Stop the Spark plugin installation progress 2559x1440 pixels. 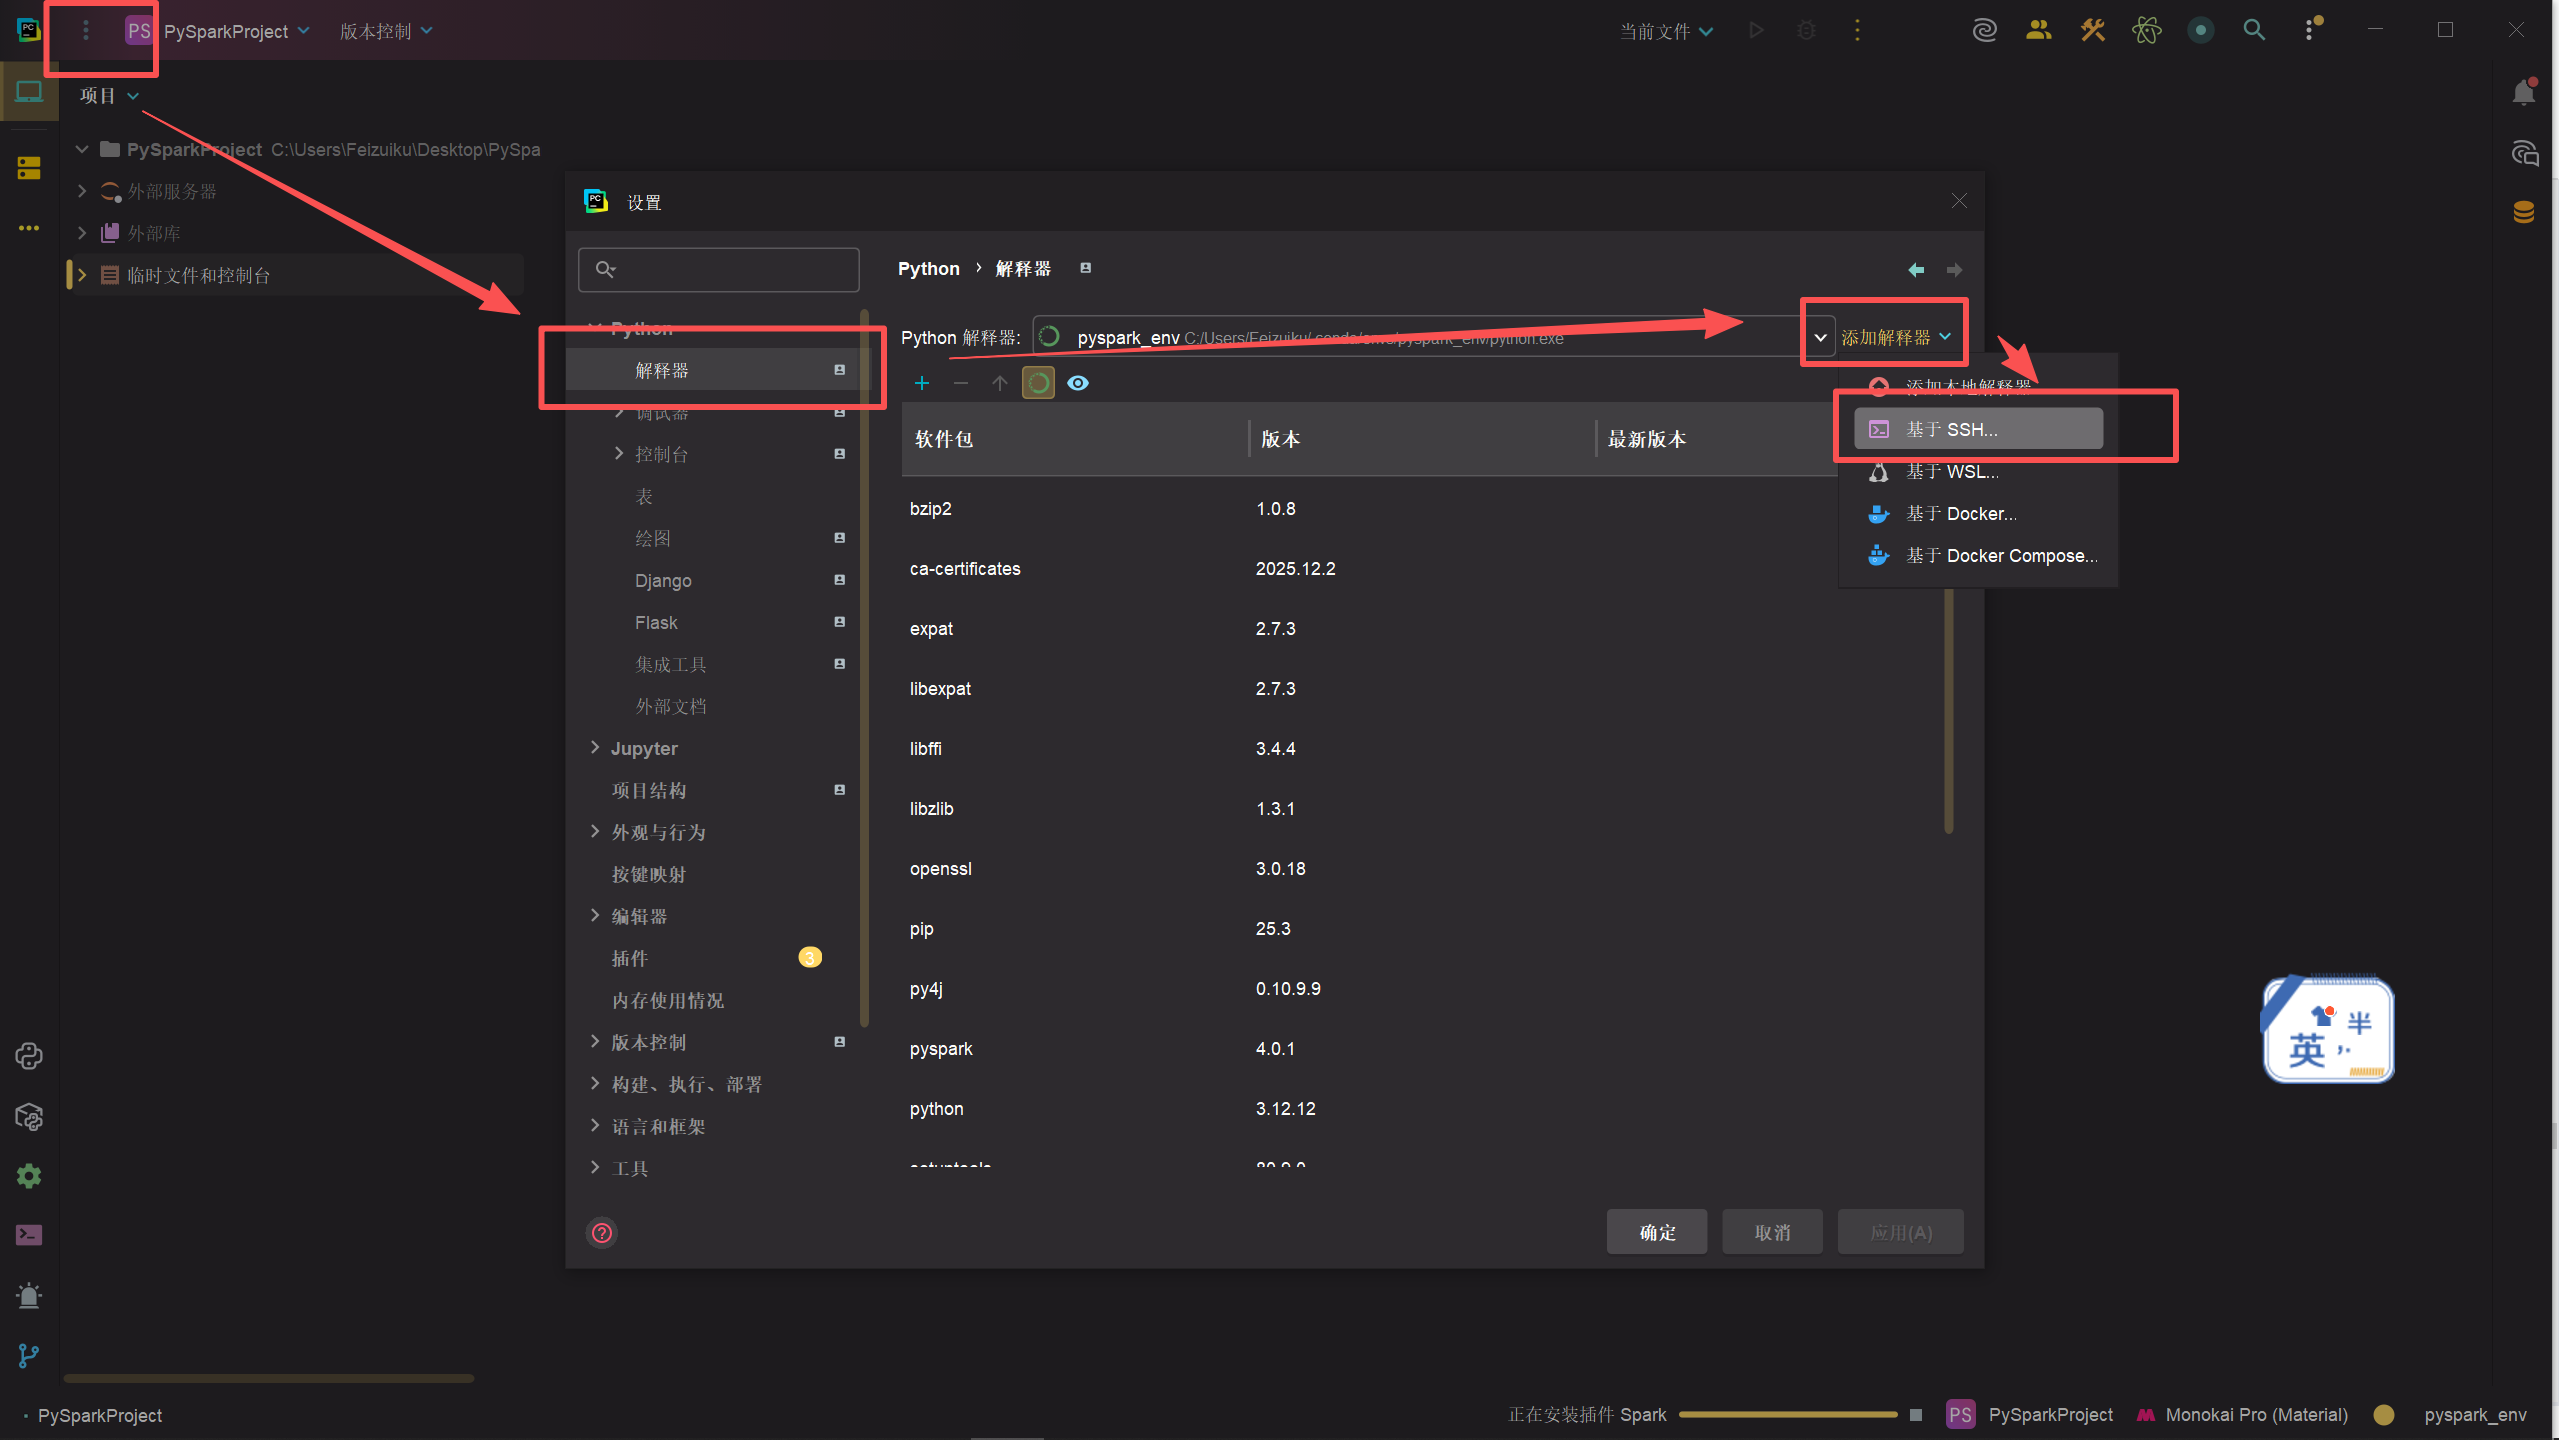[1916, 1415]
